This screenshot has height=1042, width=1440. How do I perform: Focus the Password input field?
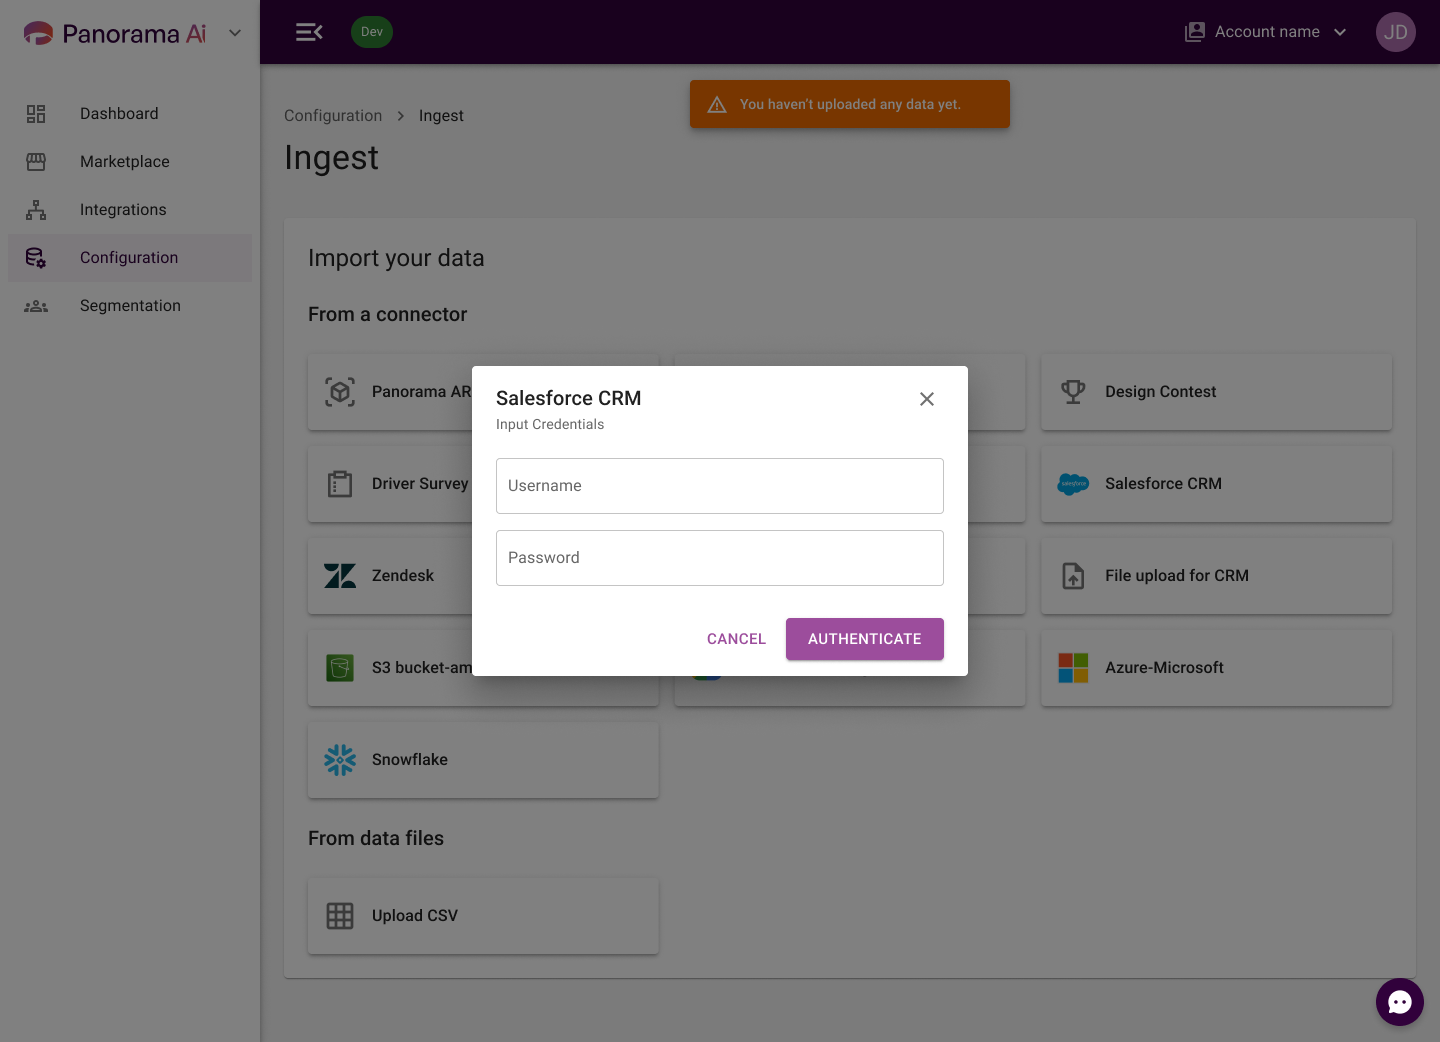pyautogui.click(x=720, y=558)
